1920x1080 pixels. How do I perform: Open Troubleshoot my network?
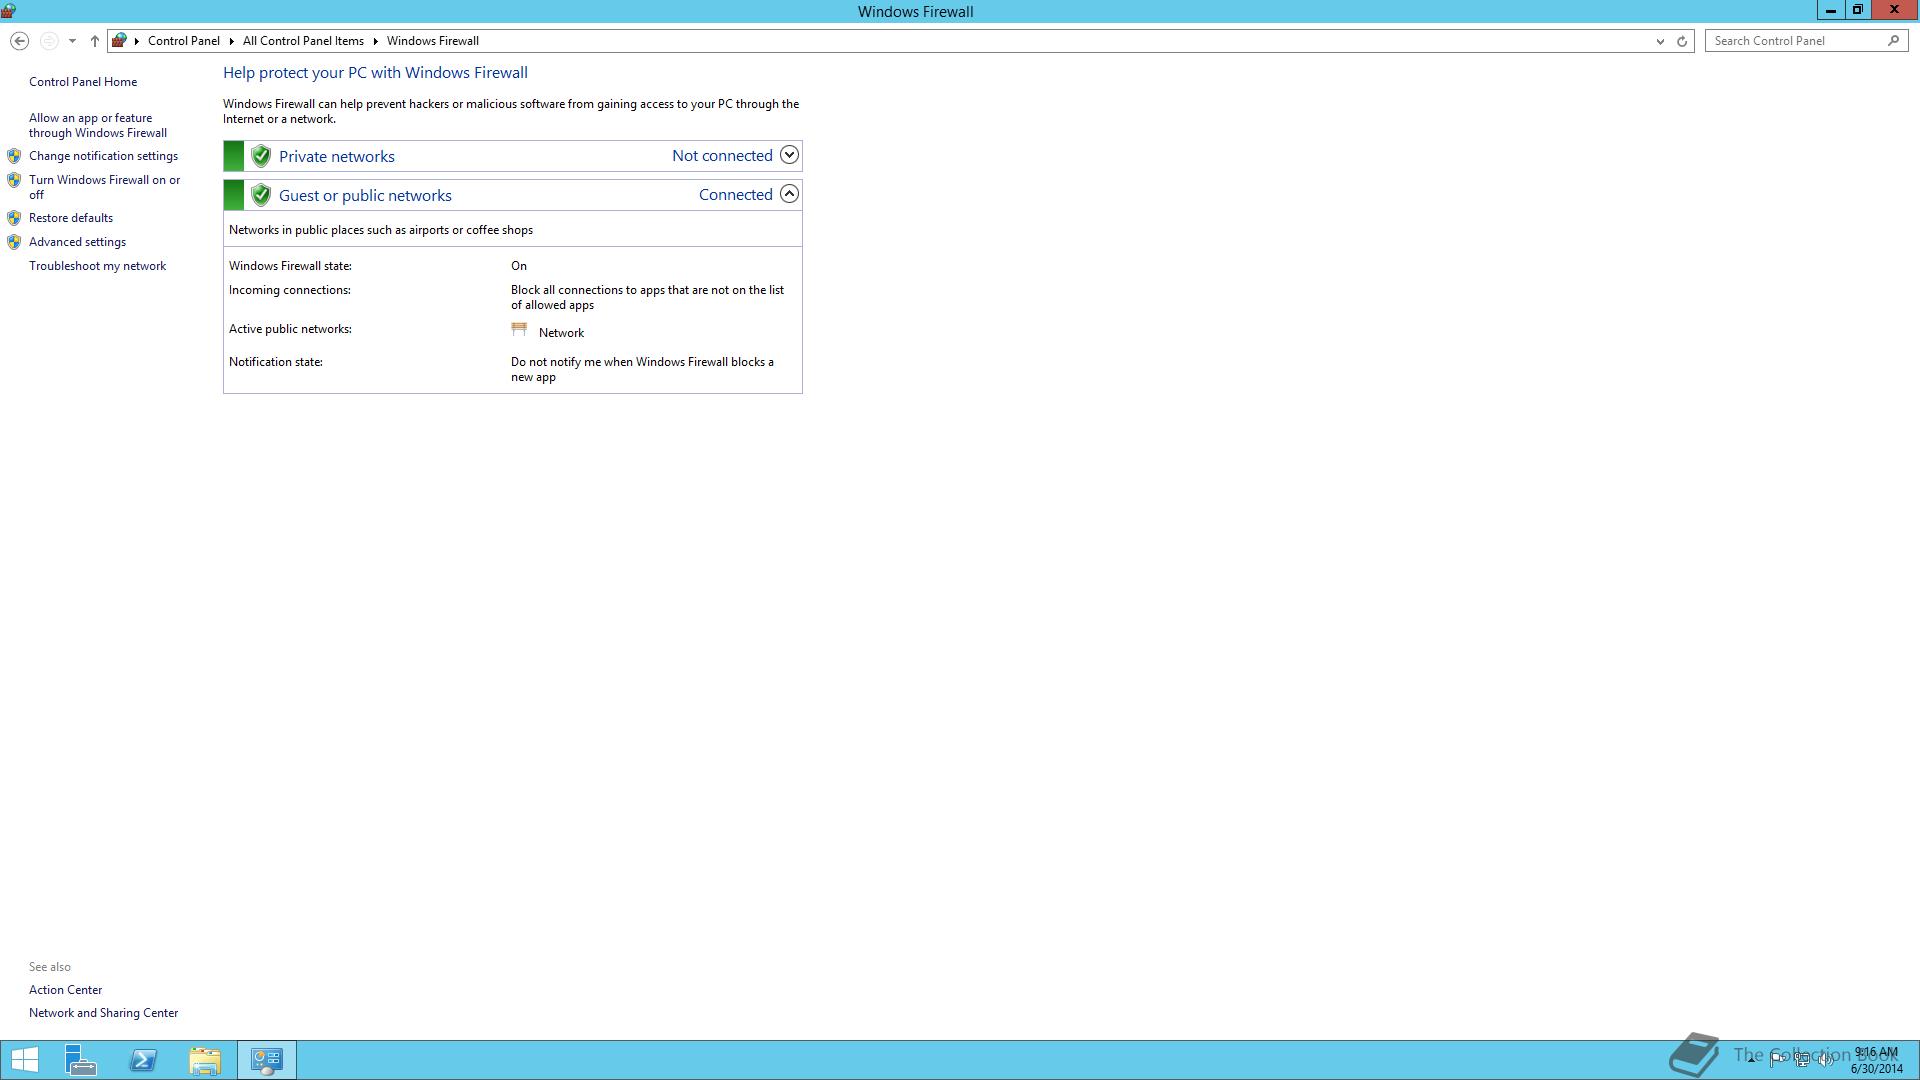click(x=97, y=266)
